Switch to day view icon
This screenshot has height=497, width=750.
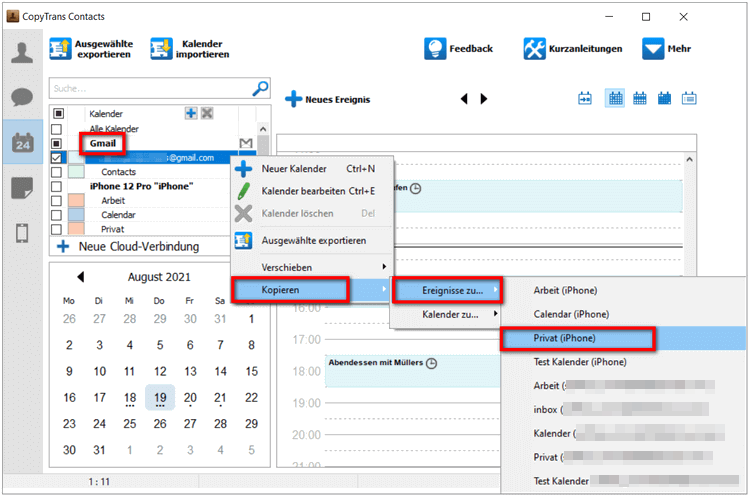(615, 99)
